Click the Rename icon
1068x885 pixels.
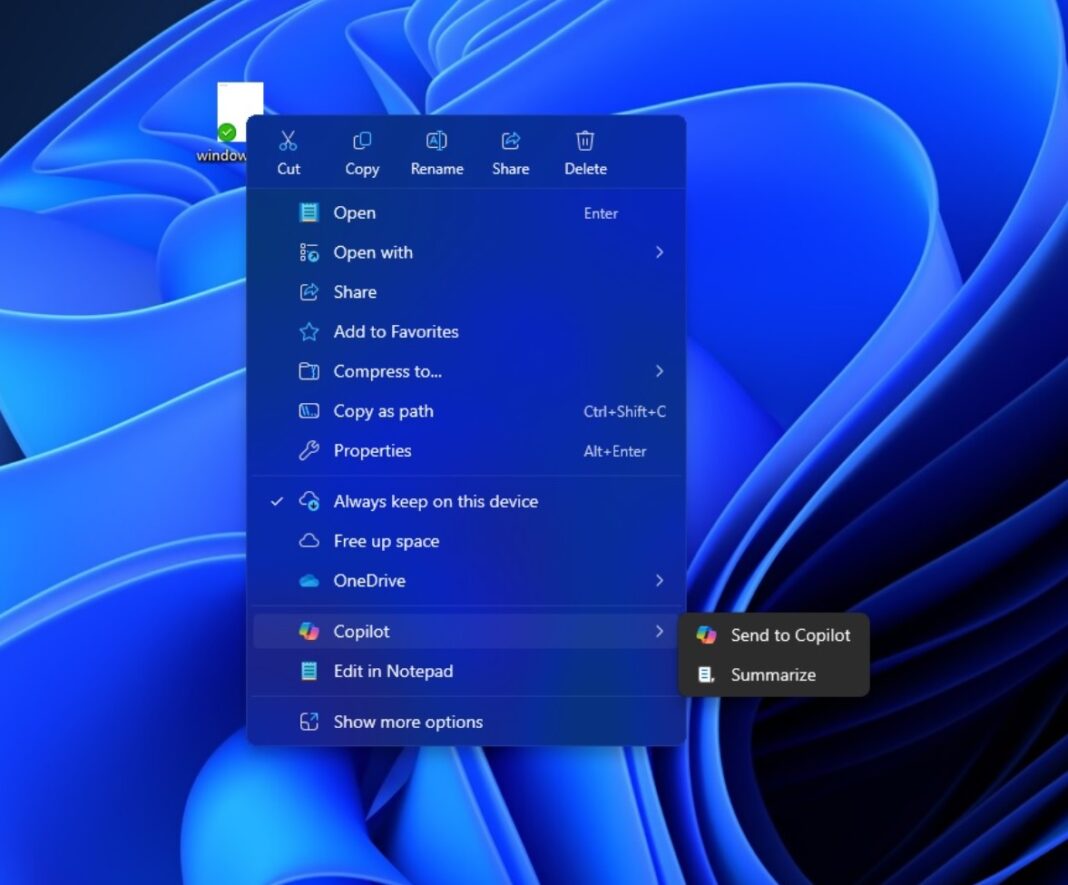(x=436, y=140)
